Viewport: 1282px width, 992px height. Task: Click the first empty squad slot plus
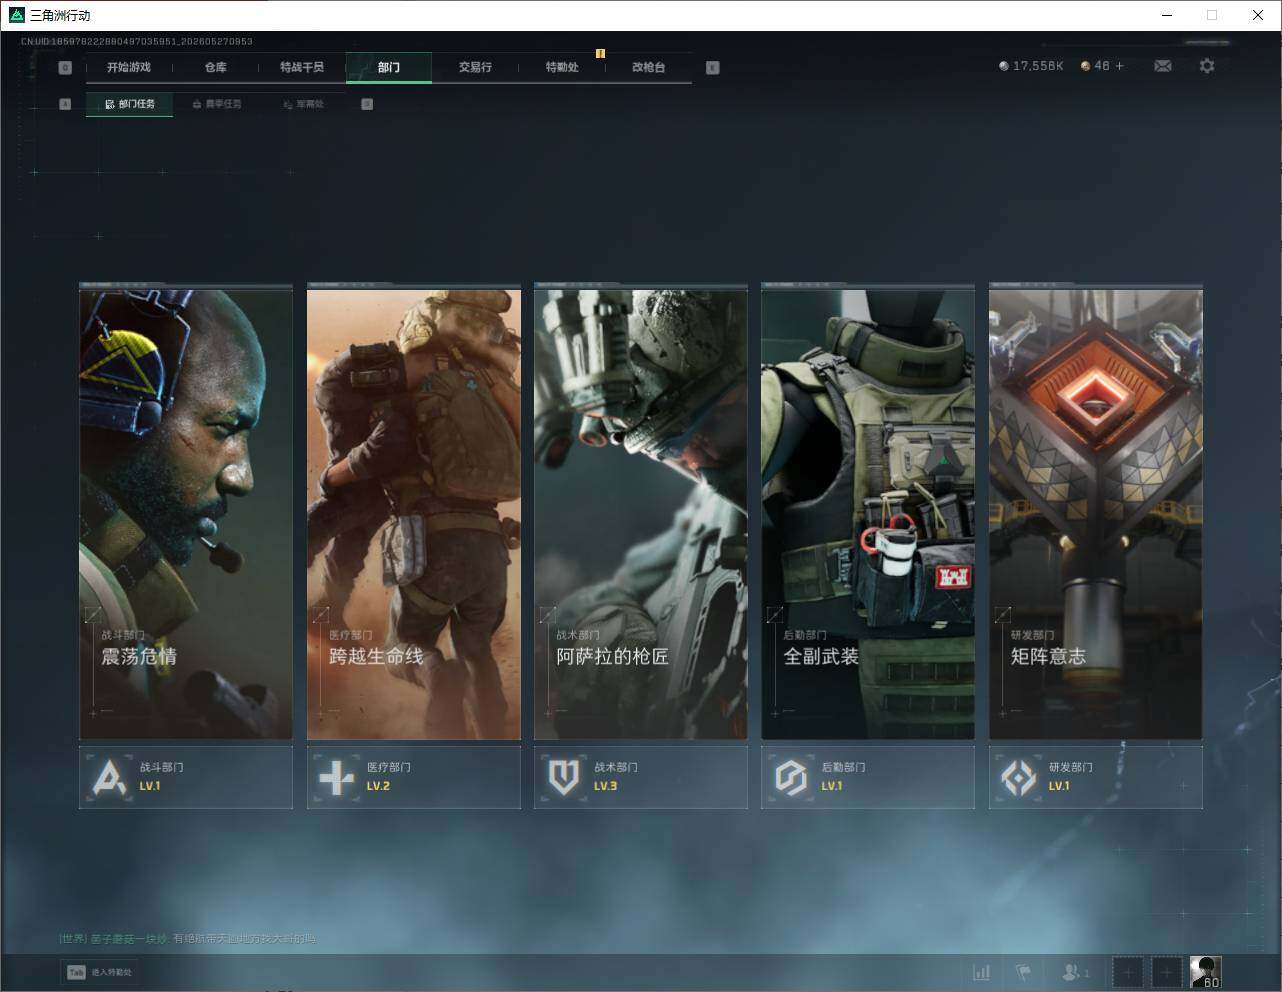coord(1128,972)
